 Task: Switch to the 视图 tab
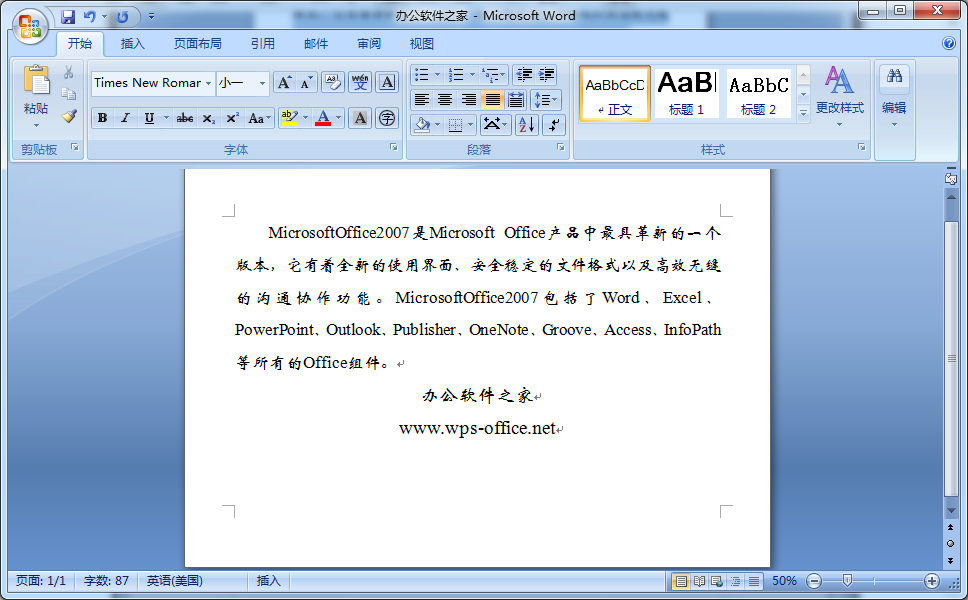422,44
